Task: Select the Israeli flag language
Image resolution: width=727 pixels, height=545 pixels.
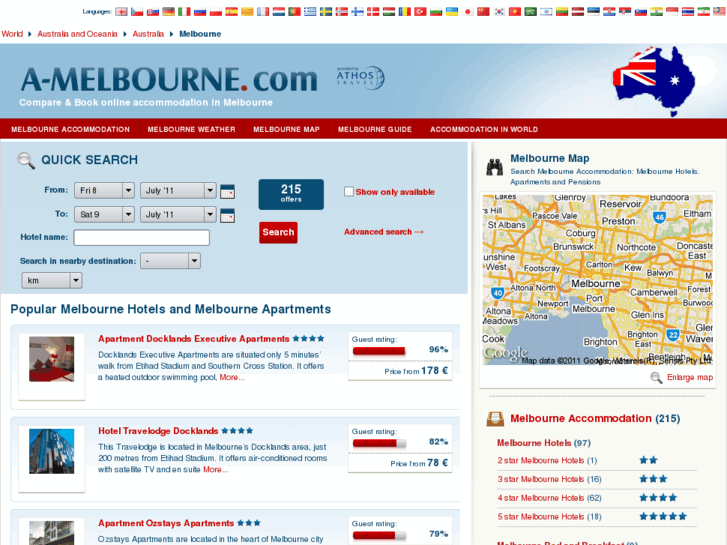Action: [x=547, y=12]
